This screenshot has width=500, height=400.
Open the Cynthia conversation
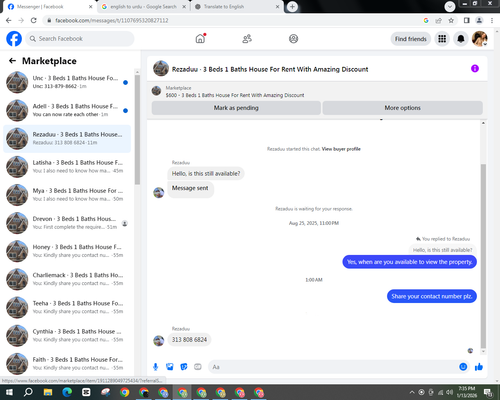[x=67, y=336]
